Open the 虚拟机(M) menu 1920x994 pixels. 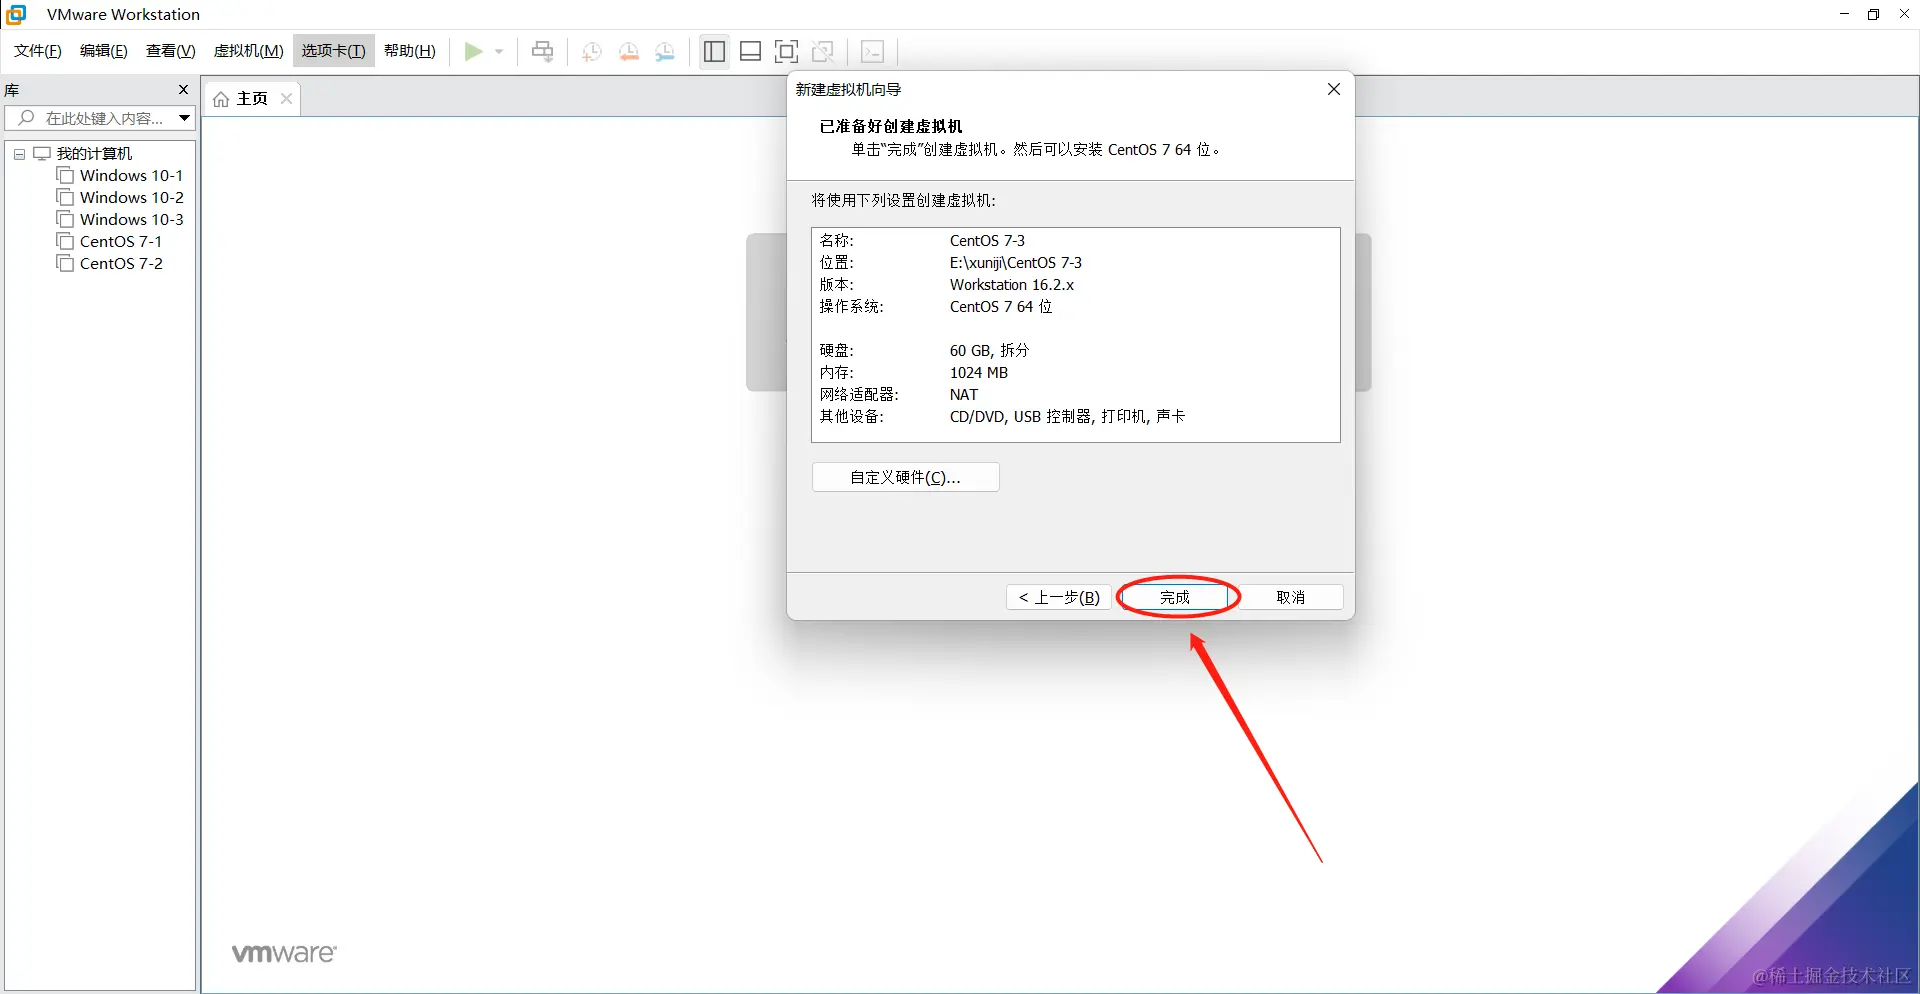click(249, 51)
